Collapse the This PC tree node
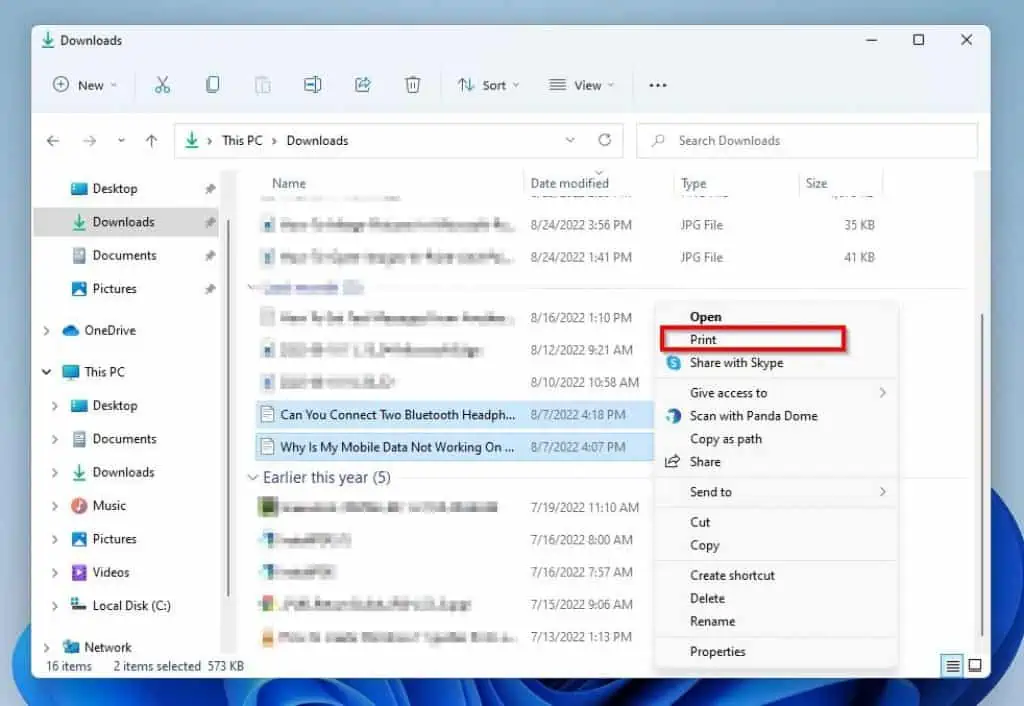1024x706 pixels. (46, 372)
